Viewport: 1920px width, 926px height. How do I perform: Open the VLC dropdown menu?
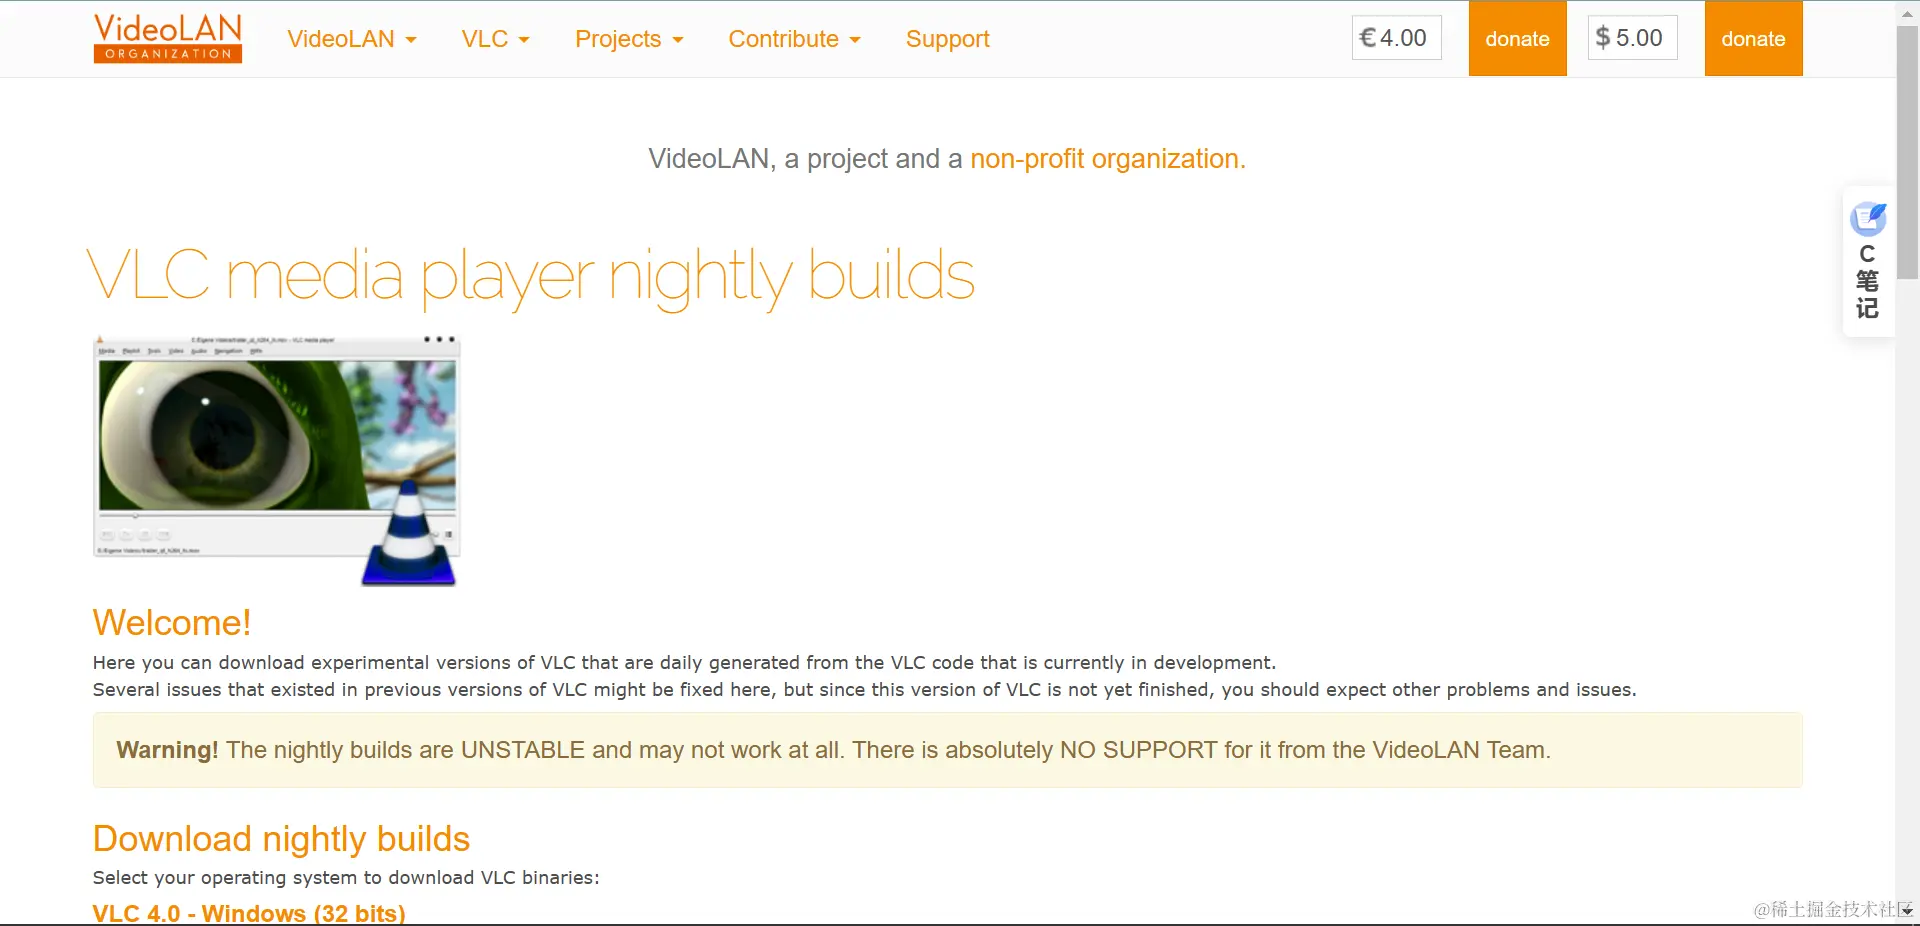[x=496, y=39]
